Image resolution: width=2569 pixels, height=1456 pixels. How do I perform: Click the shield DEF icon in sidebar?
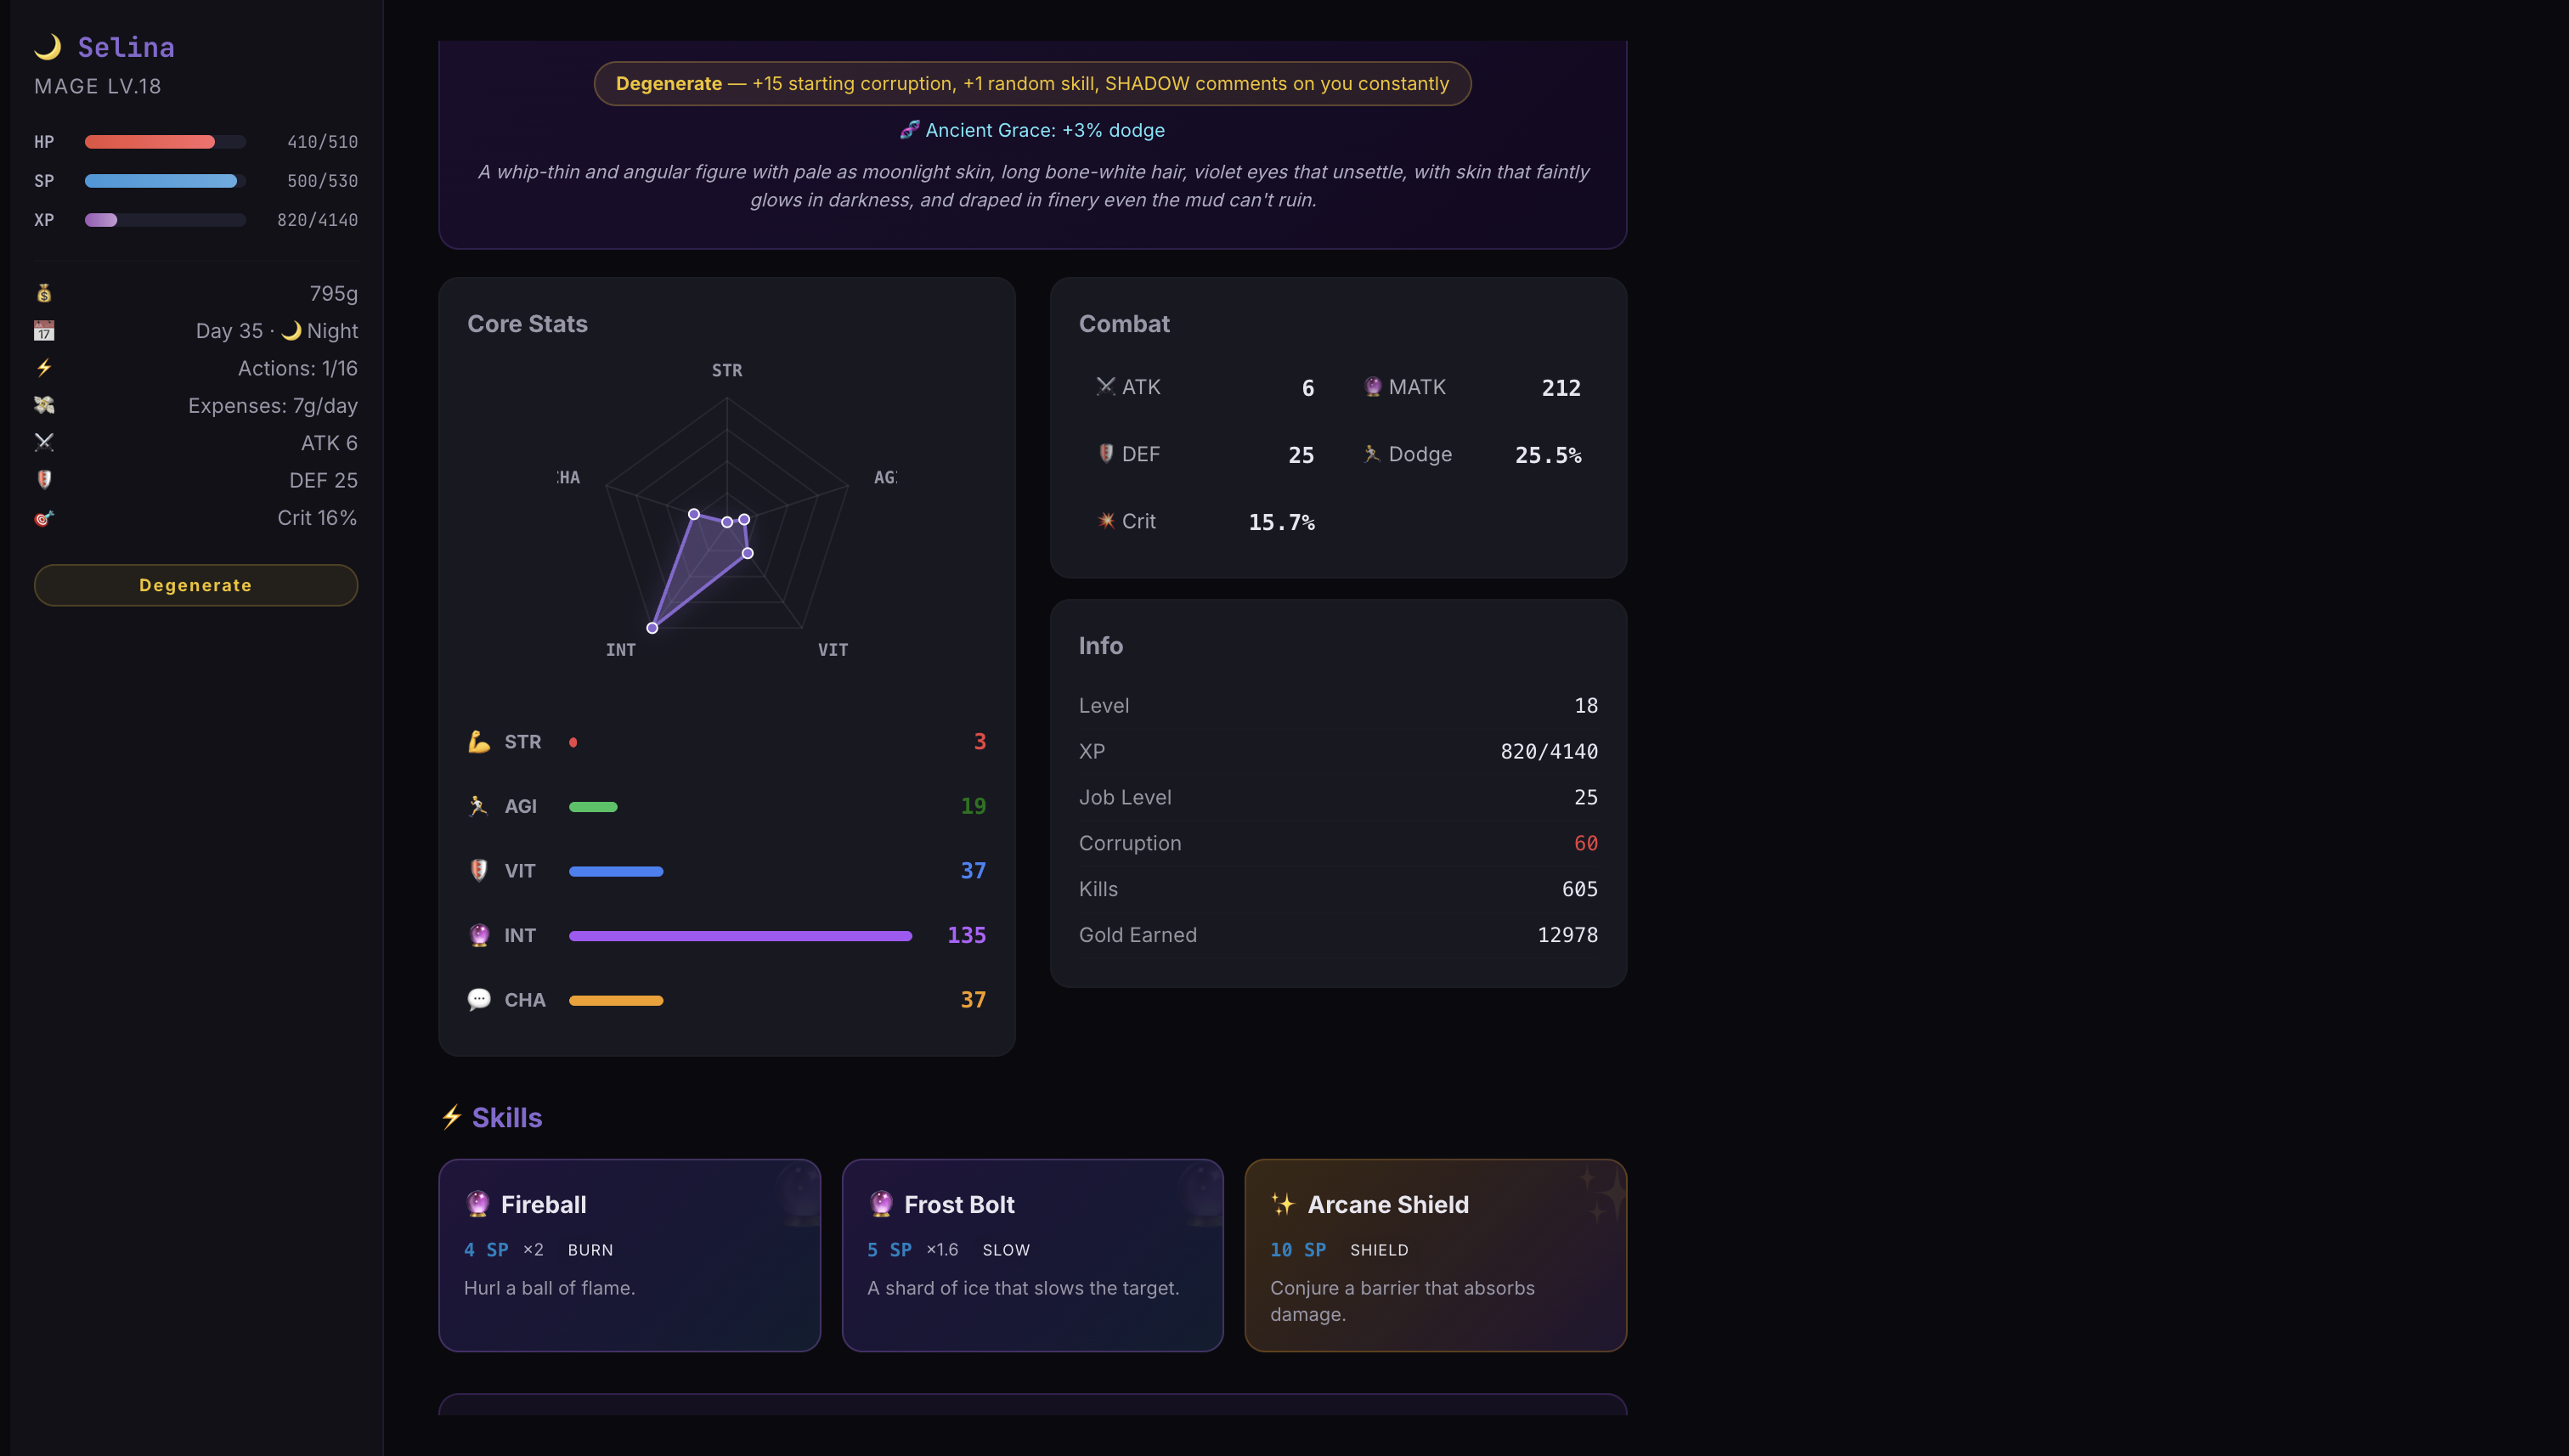(44, 480)
